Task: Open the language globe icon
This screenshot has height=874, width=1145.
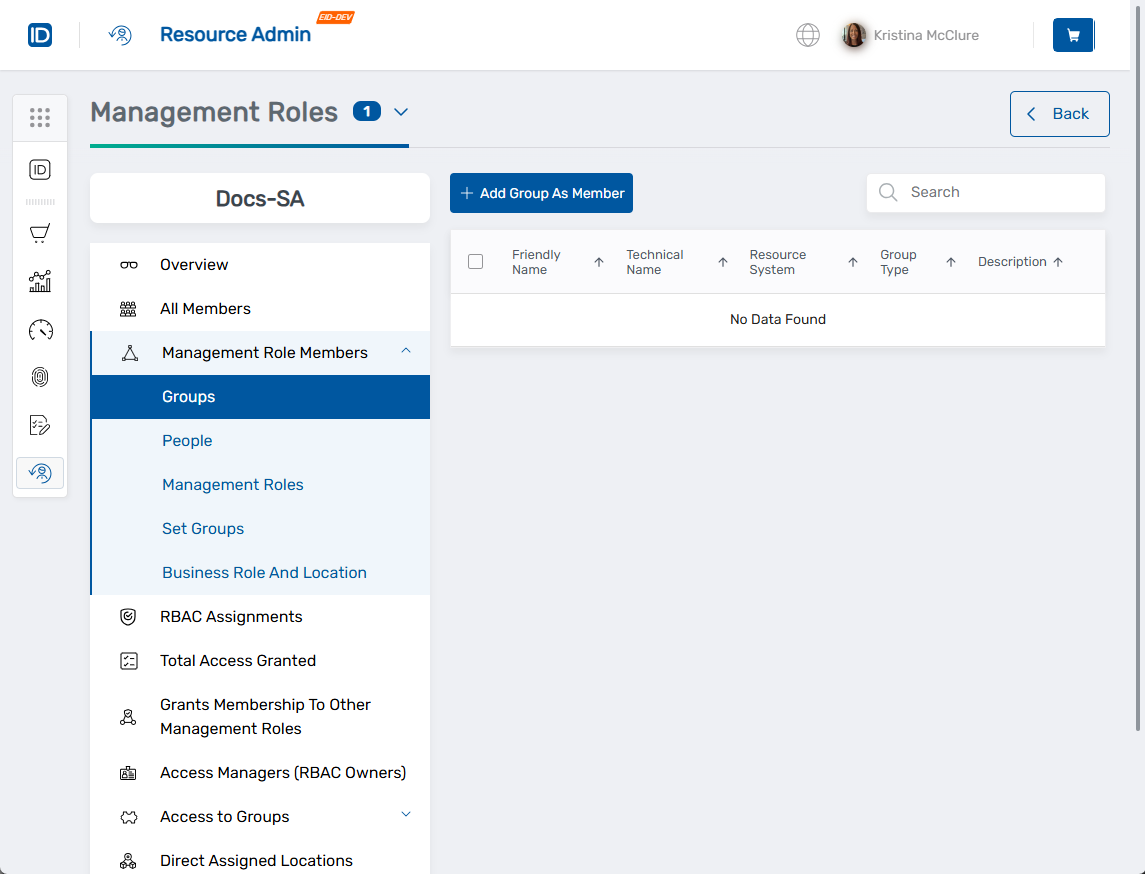Action: click(808, 35)
